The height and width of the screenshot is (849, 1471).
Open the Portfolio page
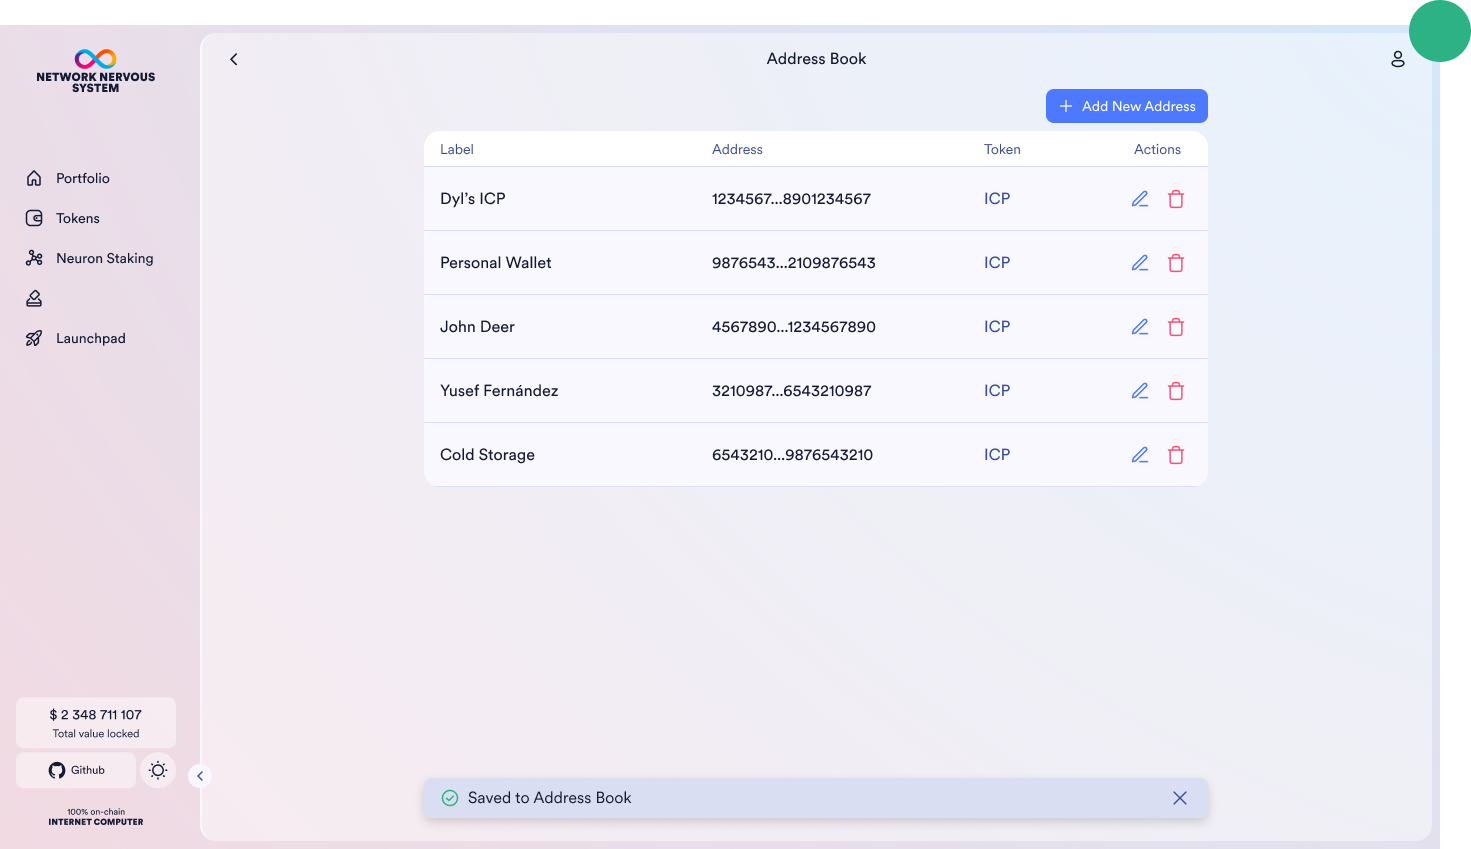(x=82, y=178)
